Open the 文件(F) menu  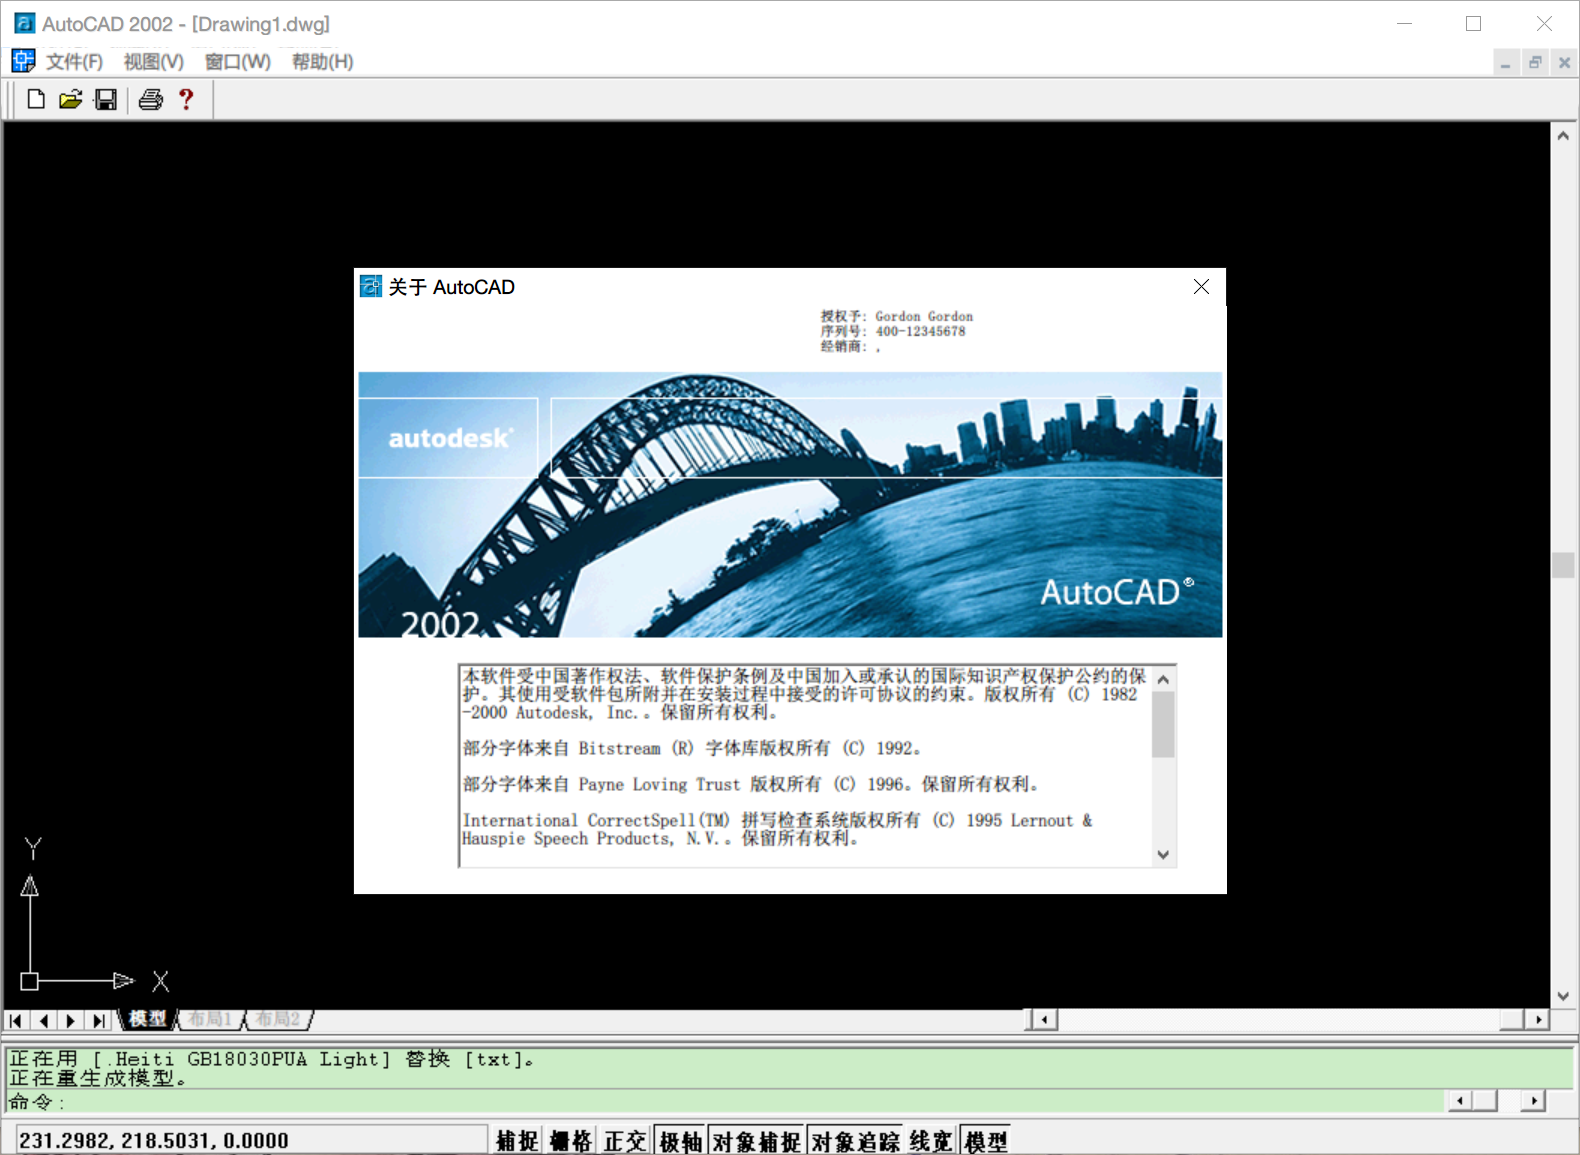click(x=74, y=61)
